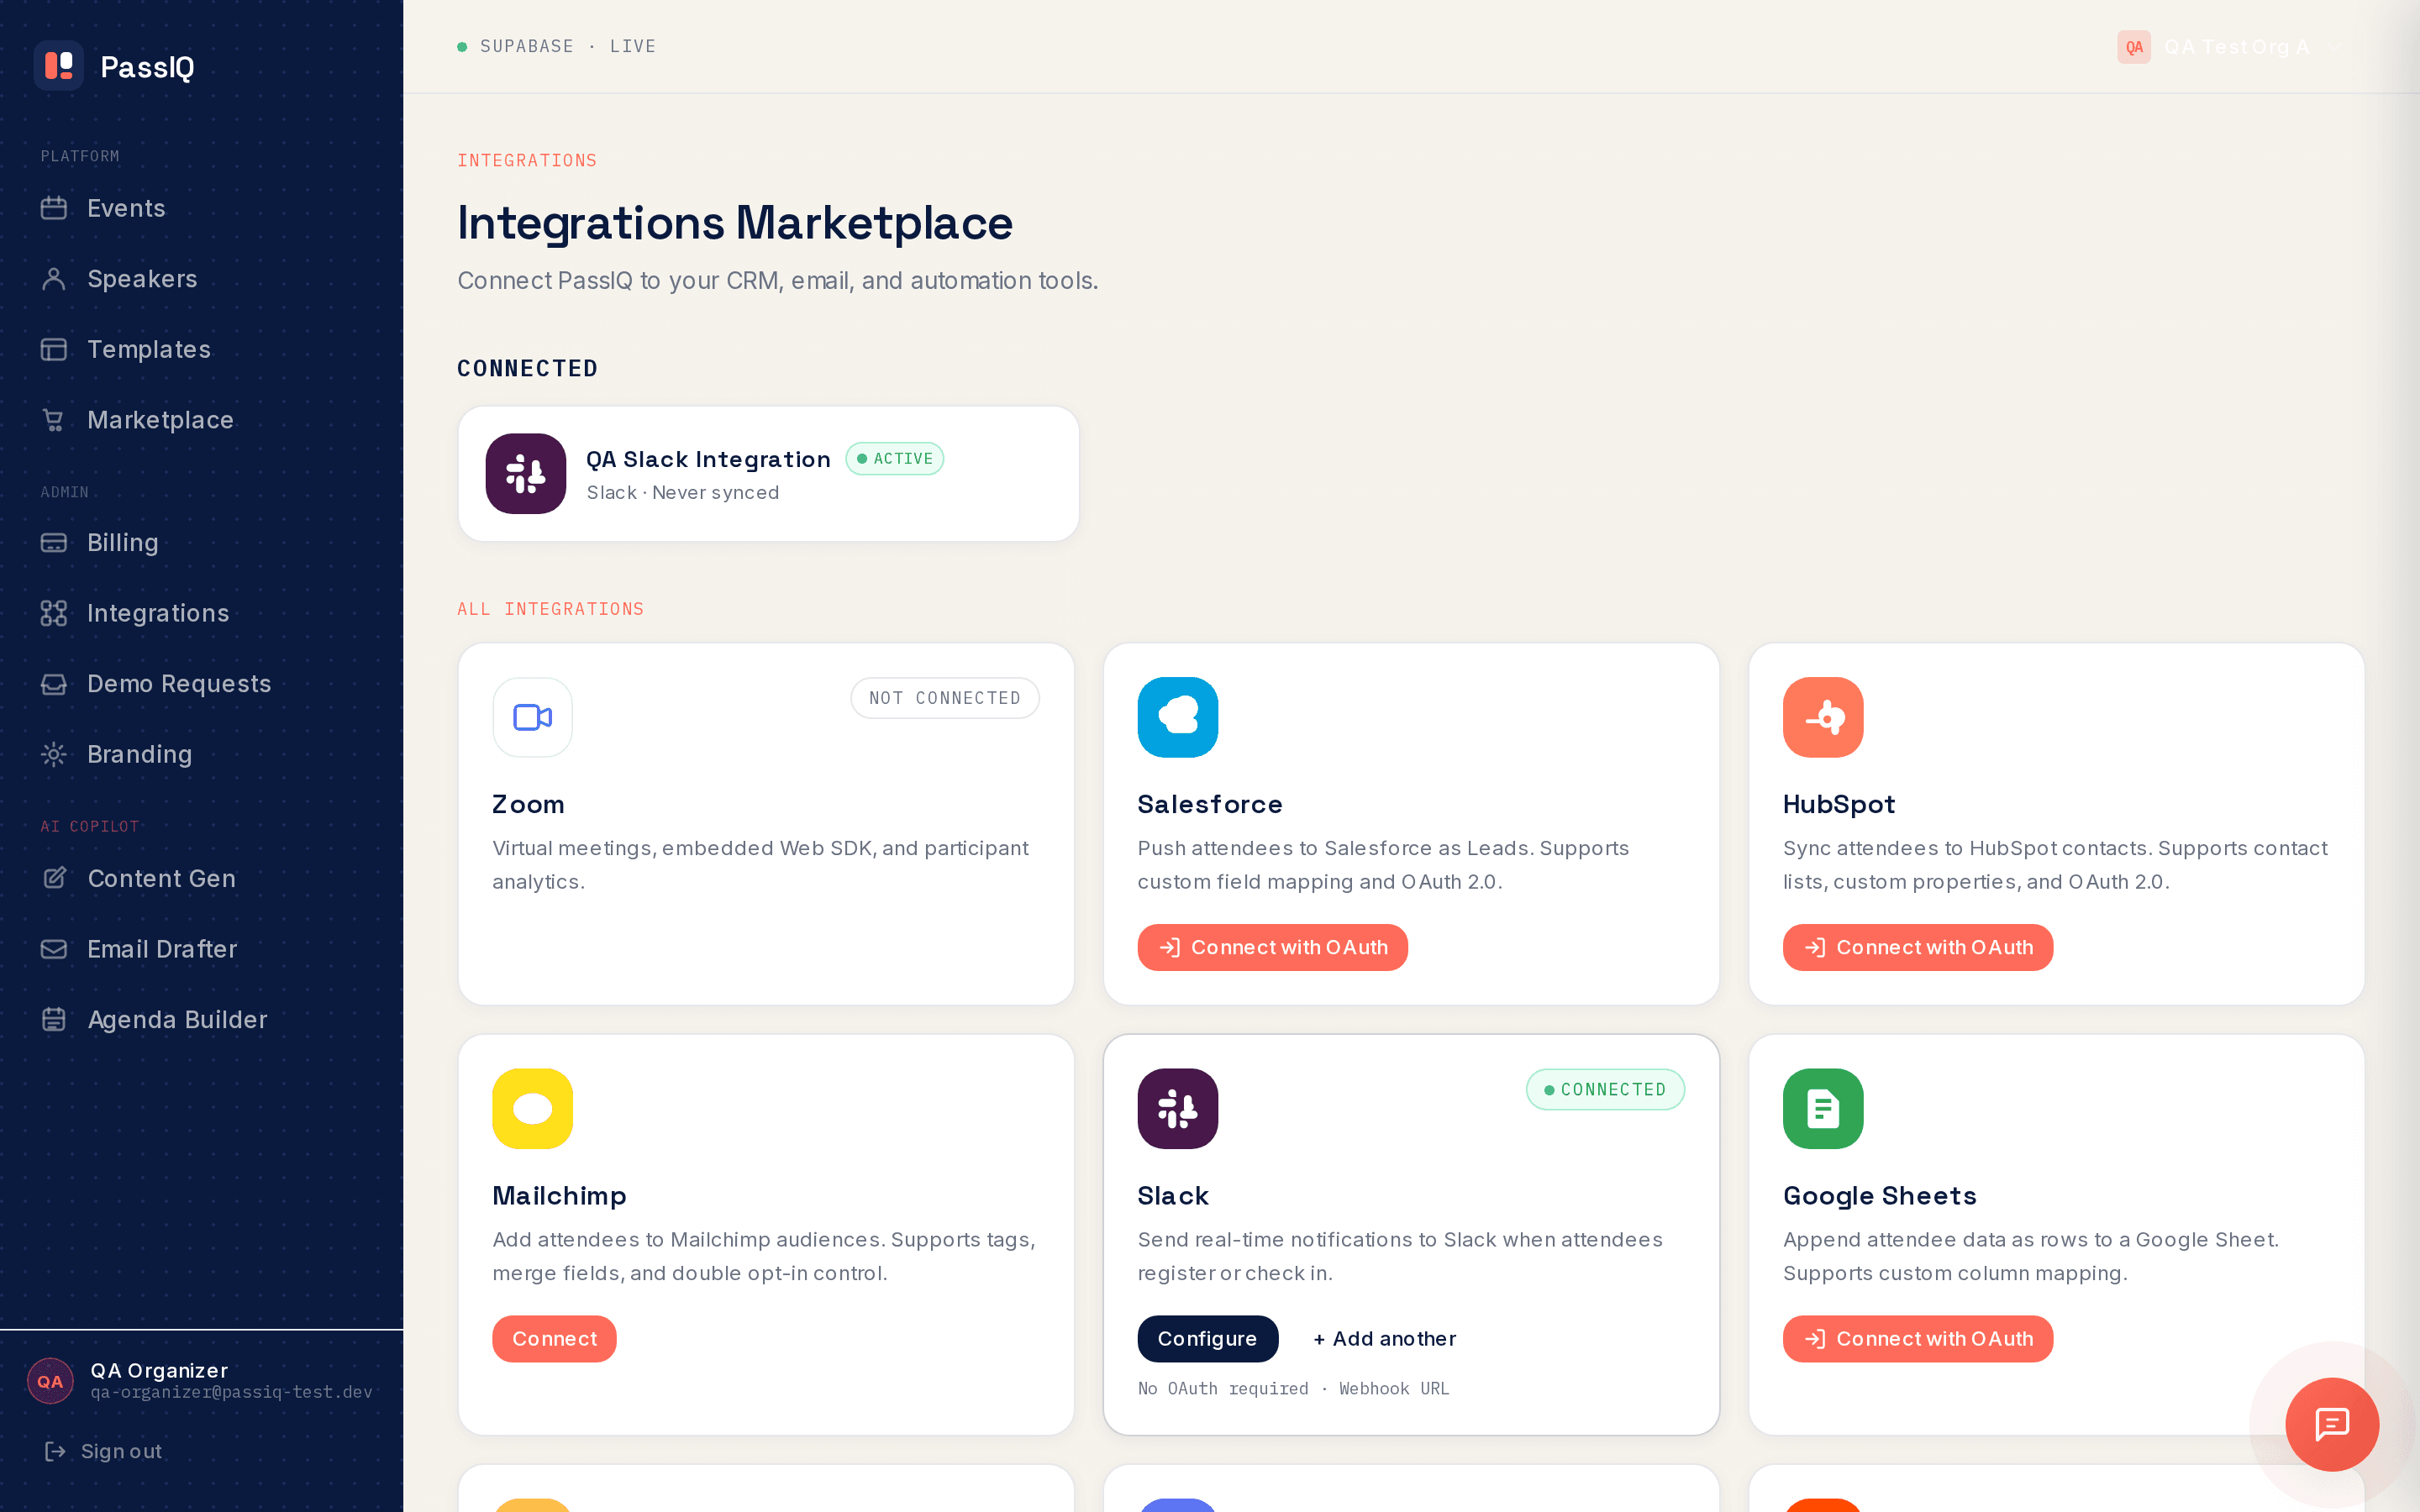
Task: Click the sign out arrow icon
Action: (55, 1451)
